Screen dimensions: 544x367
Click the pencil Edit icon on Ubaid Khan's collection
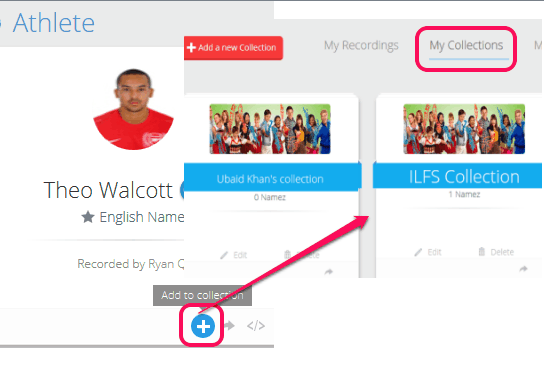pyautogui.click(x=224, y=255)
